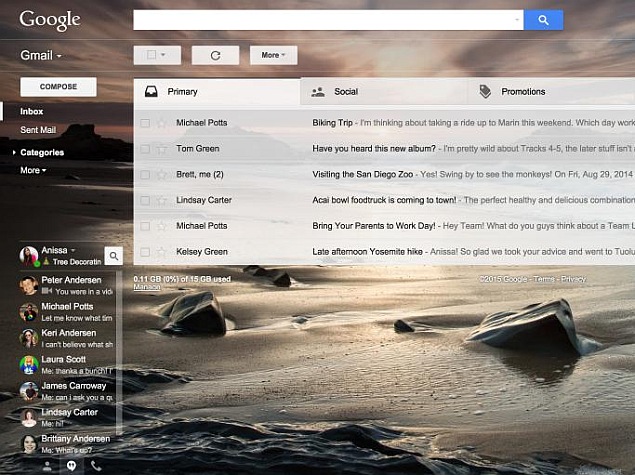Viewport: 635px width, 475px height.
Task: Switch to the Promotions tab
Action: tap(551, 92)
